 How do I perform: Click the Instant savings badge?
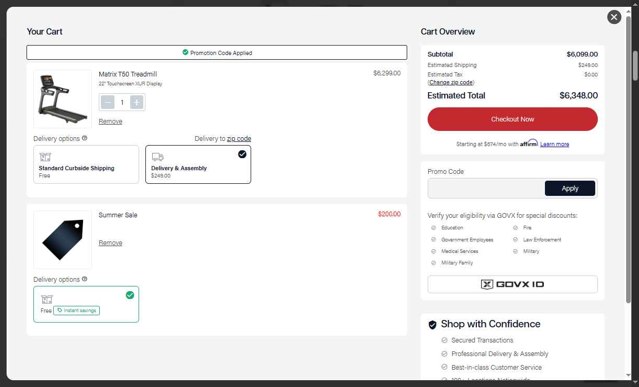point(77,310)
